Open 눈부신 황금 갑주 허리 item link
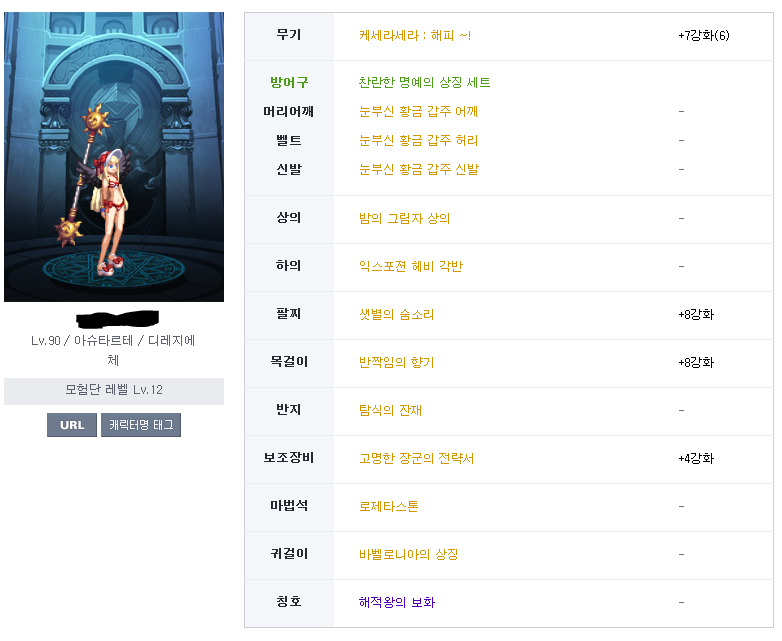This screenshot has height=641, width=782. click(418, 140)
